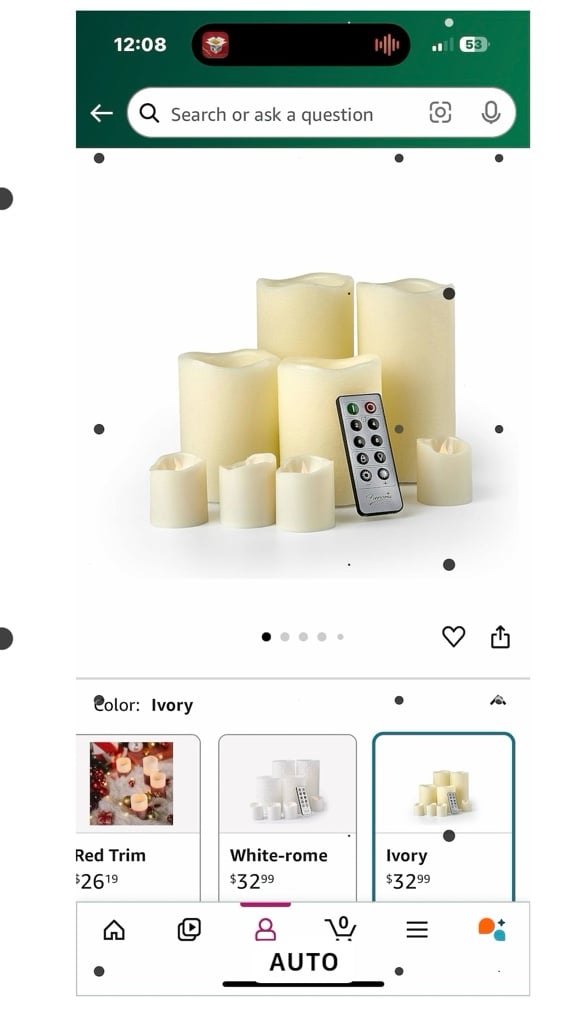This screenshot has height=1019, width=586.
Task: Open the profile account tab
Action: click(265, 929)
